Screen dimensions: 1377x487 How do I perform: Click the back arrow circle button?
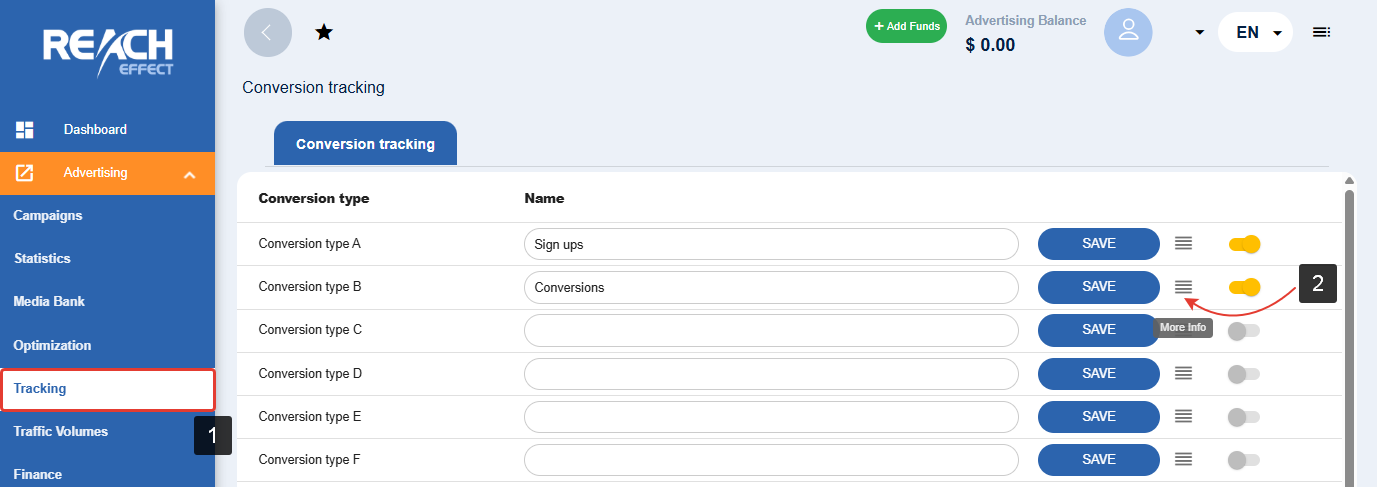pyautogui.click(x=268, y=32)
